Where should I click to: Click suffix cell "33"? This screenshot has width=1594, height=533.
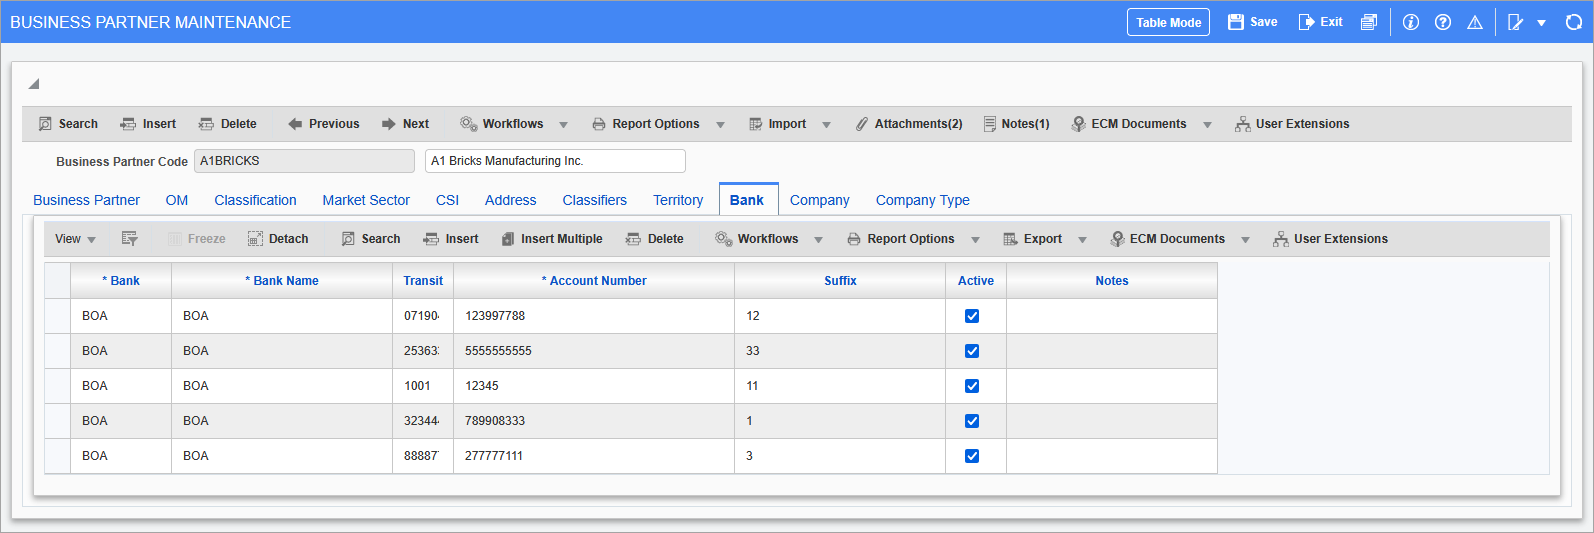840,351
